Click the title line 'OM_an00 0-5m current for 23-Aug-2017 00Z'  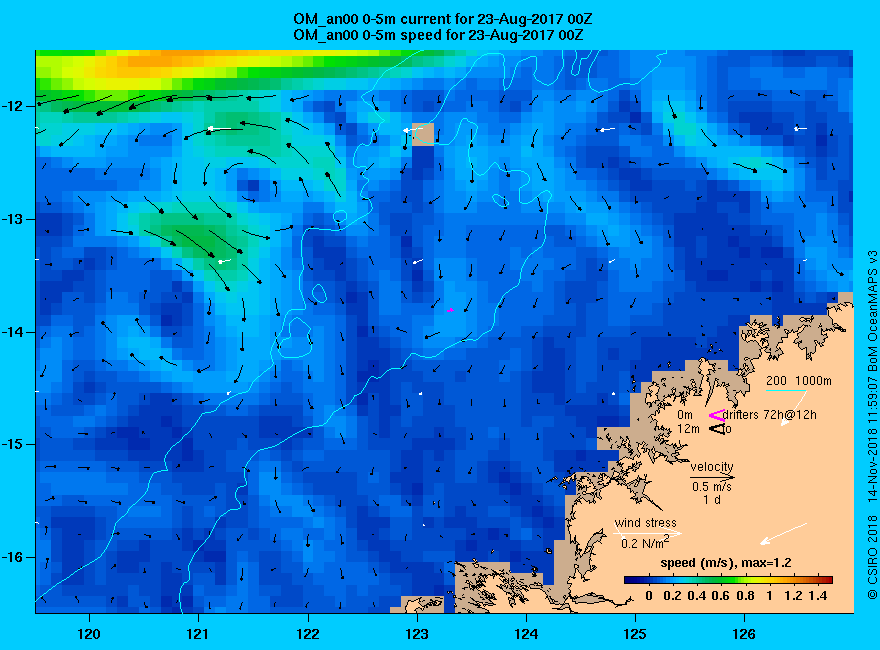click(442, 19)
